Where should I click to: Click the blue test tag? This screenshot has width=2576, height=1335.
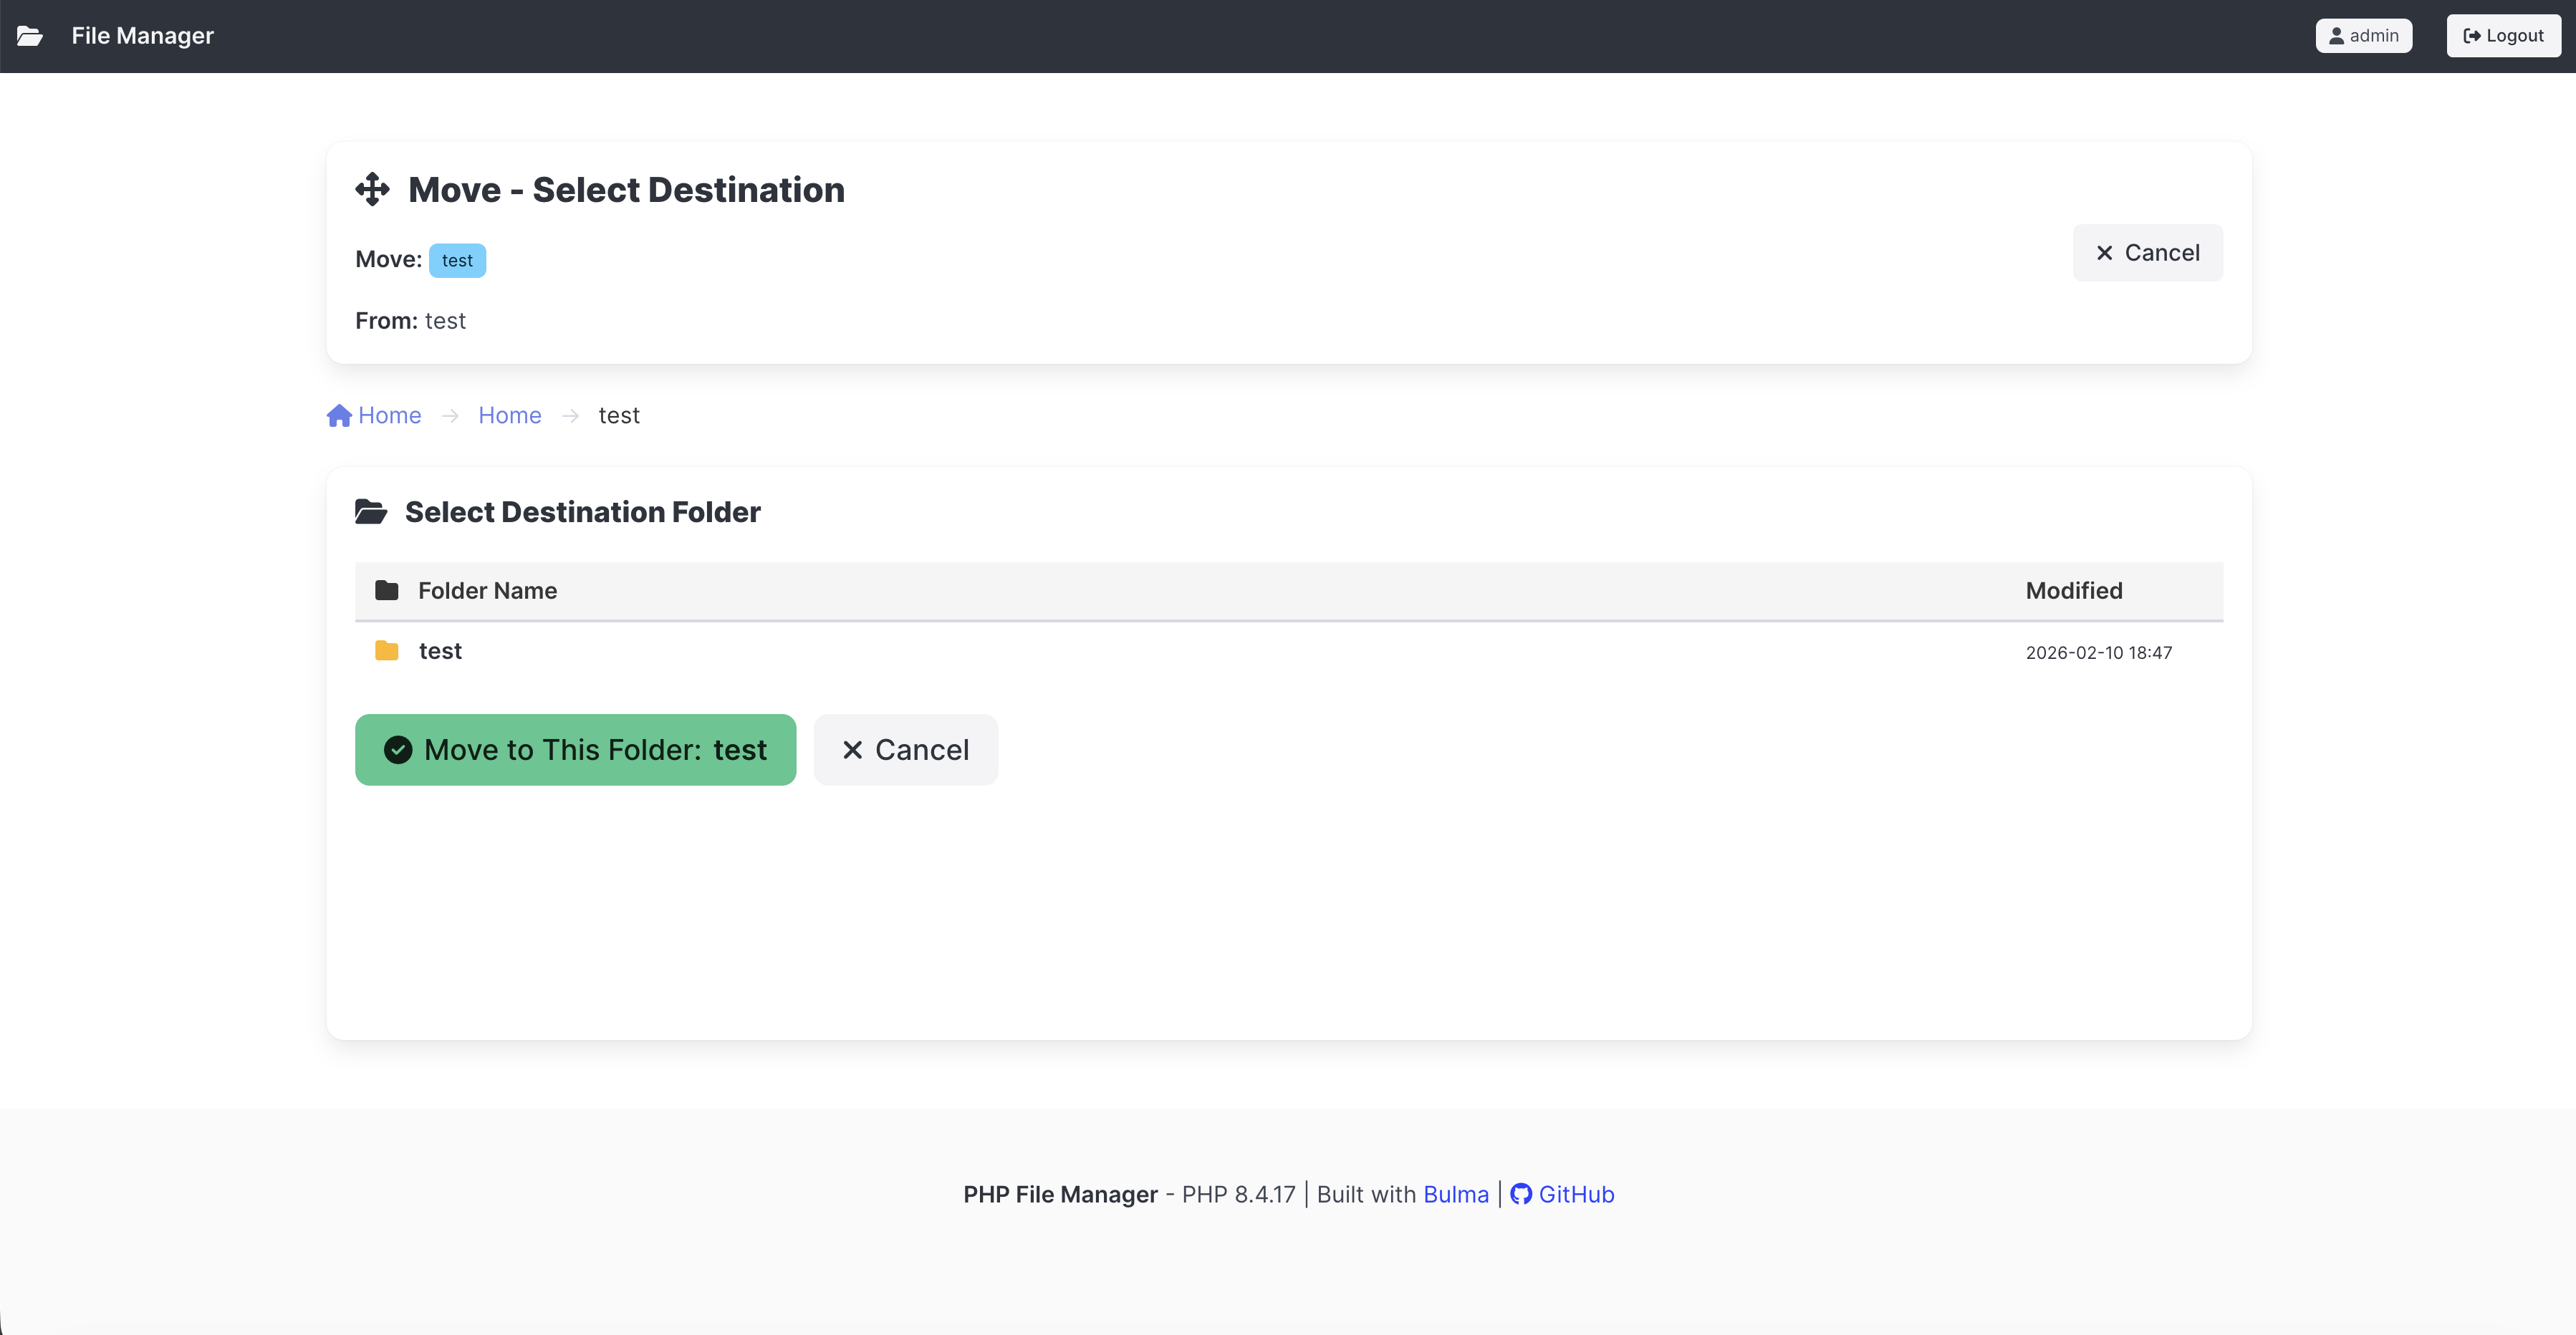(457, 260)
